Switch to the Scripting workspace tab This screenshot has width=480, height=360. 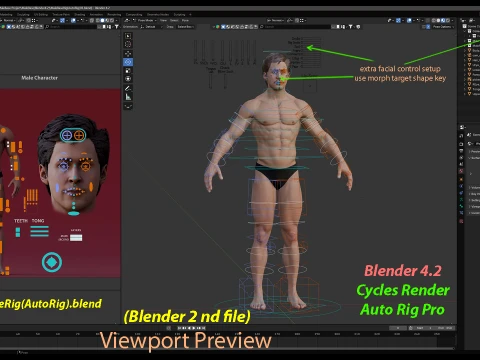(179, 15)
